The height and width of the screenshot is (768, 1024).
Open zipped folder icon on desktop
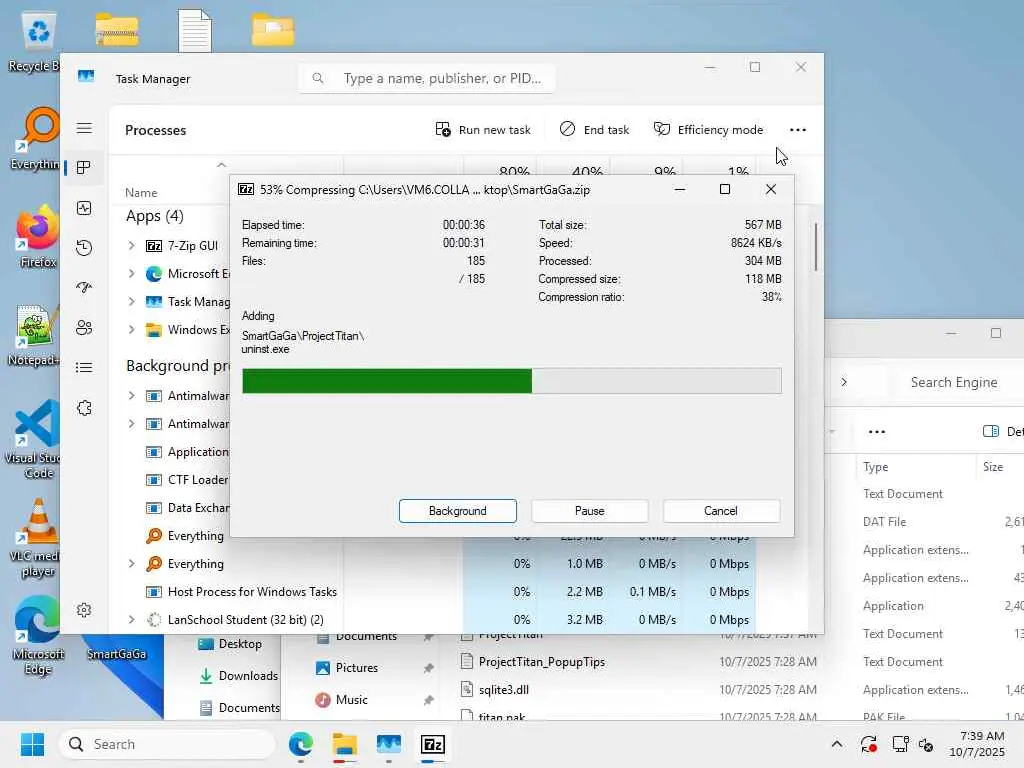point(116,30)
